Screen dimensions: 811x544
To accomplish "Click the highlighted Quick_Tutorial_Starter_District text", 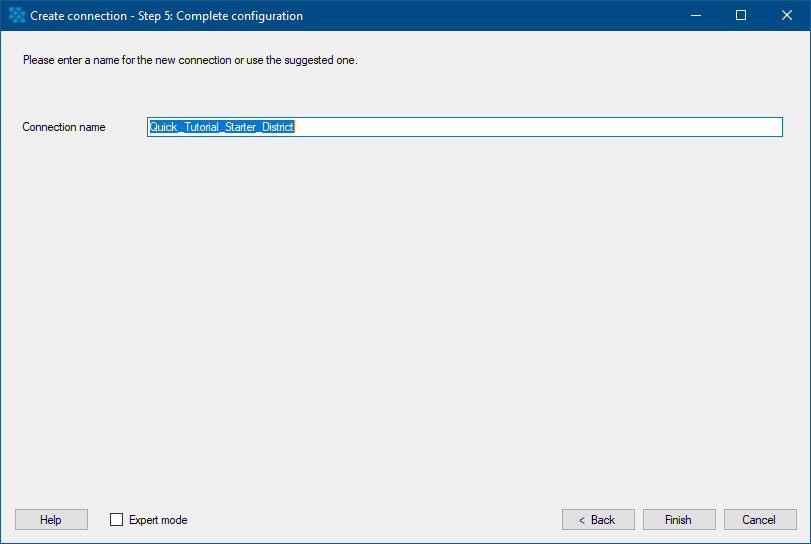I will pyautogui.click(x=221, y=127).
